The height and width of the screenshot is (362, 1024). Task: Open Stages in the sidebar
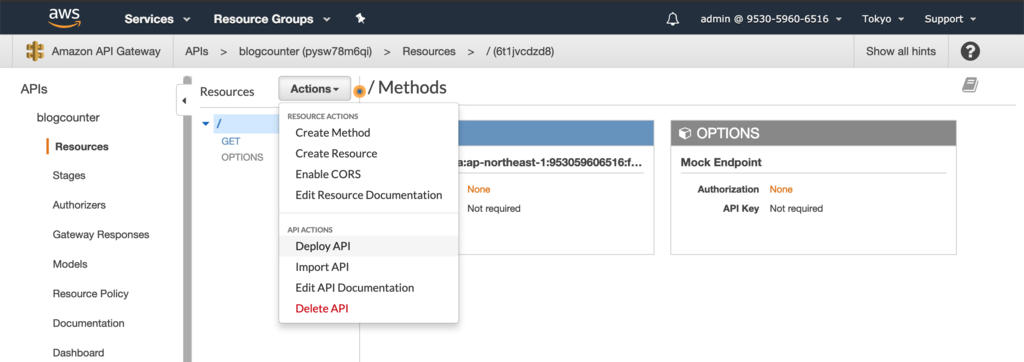click(69, 175)
